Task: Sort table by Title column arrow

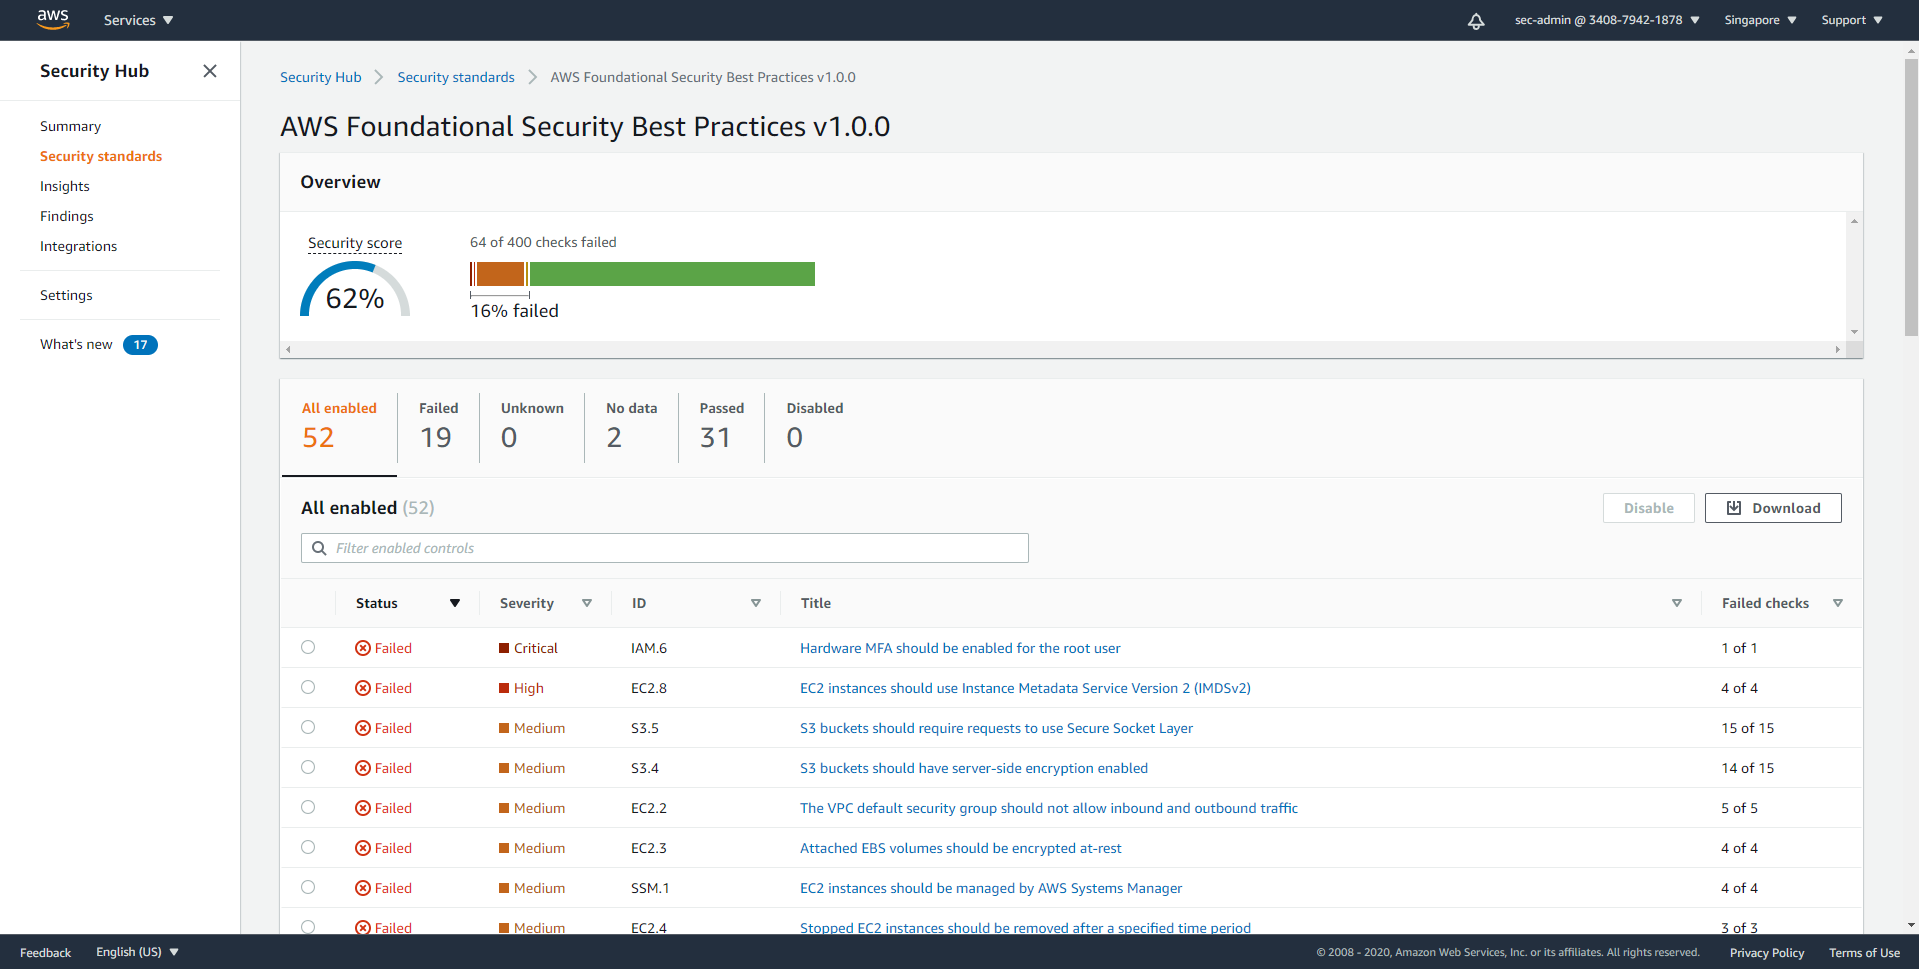Action: [1677, 603]
